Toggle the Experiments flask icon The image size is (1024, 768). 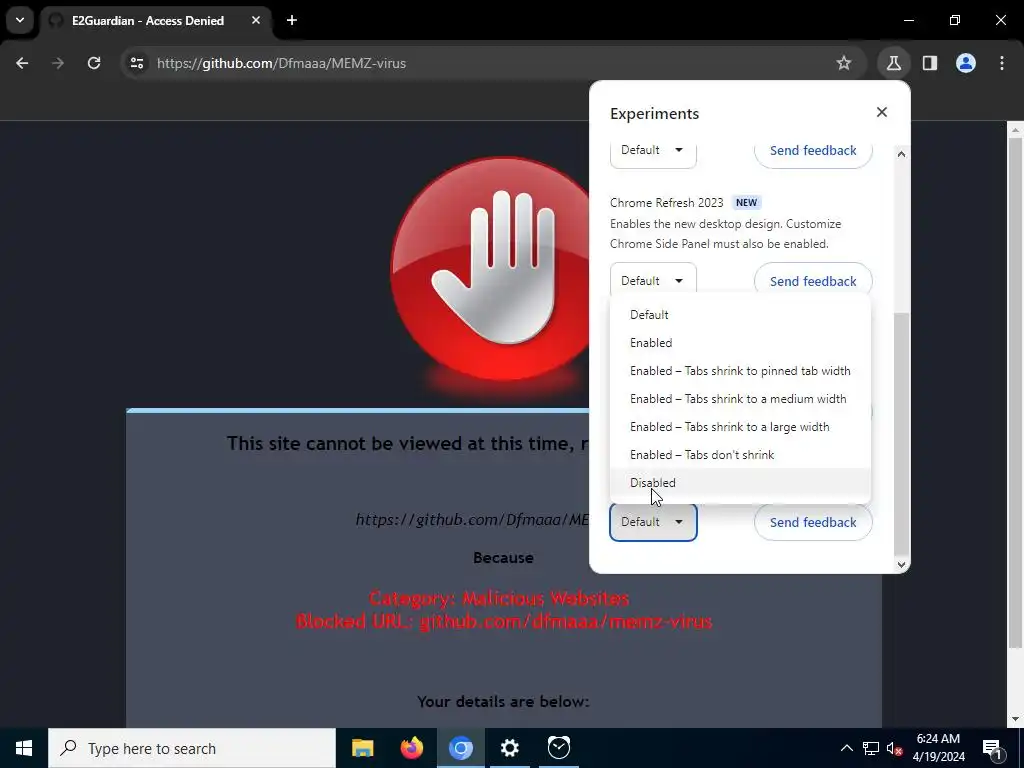[893, 63]
